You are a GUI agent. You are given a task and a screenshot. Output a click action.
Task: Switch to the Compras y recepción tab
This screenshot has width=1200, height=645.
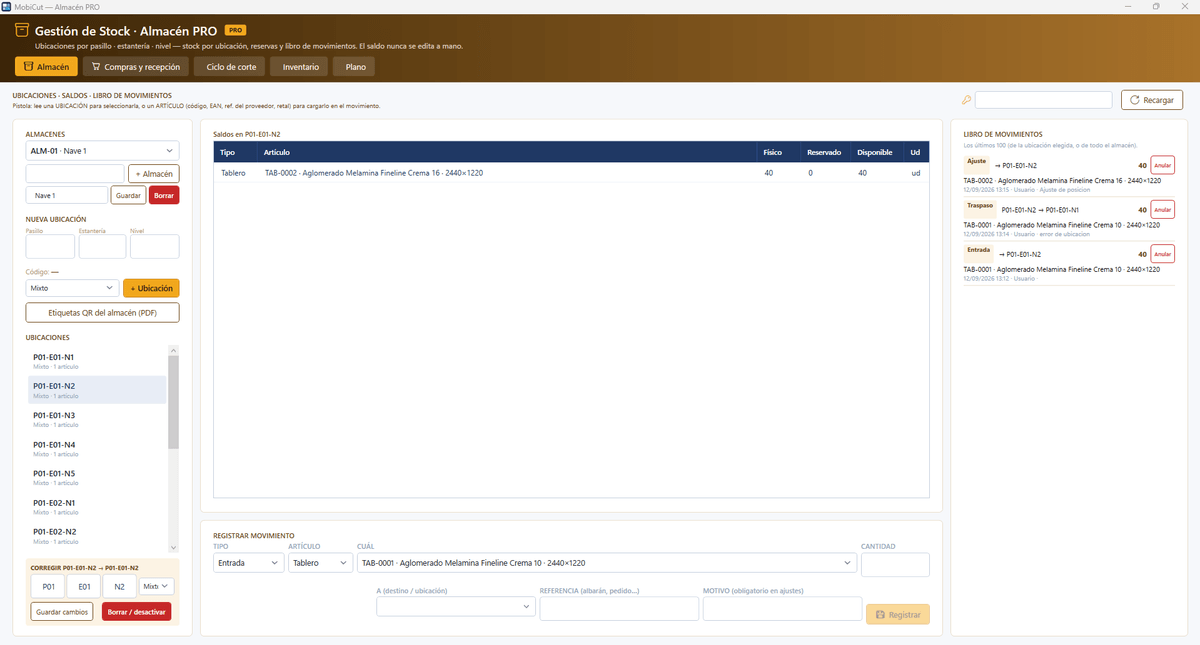pyautogui.click(x=135, y=67)
